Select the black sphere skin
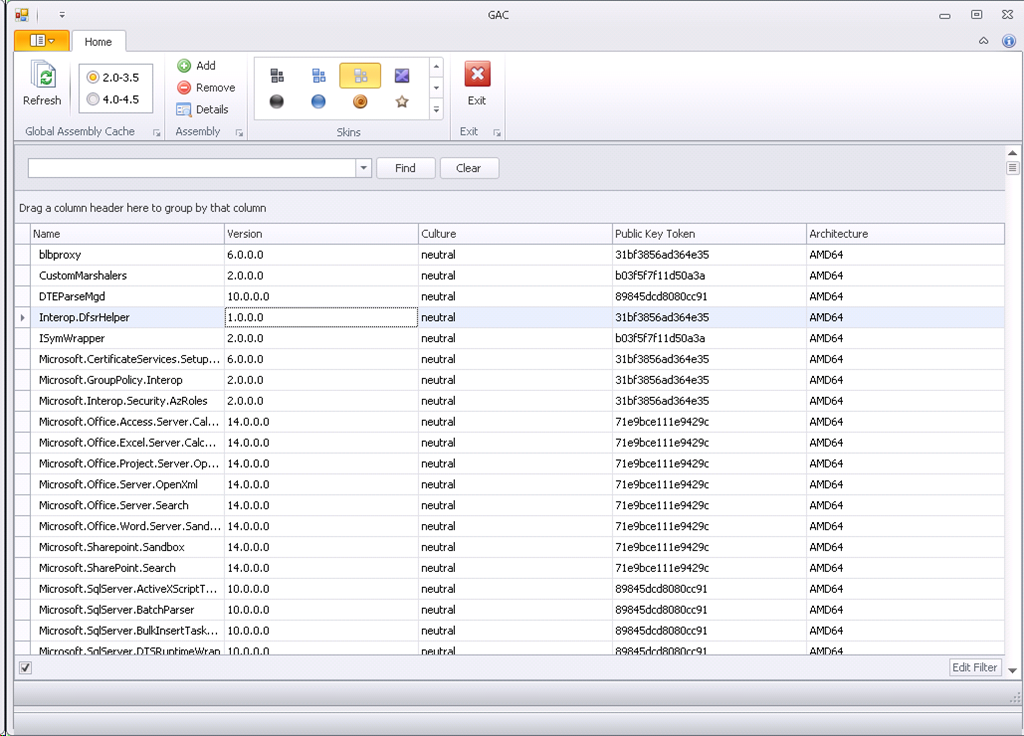1024x736 pixels. pos(277,101)
